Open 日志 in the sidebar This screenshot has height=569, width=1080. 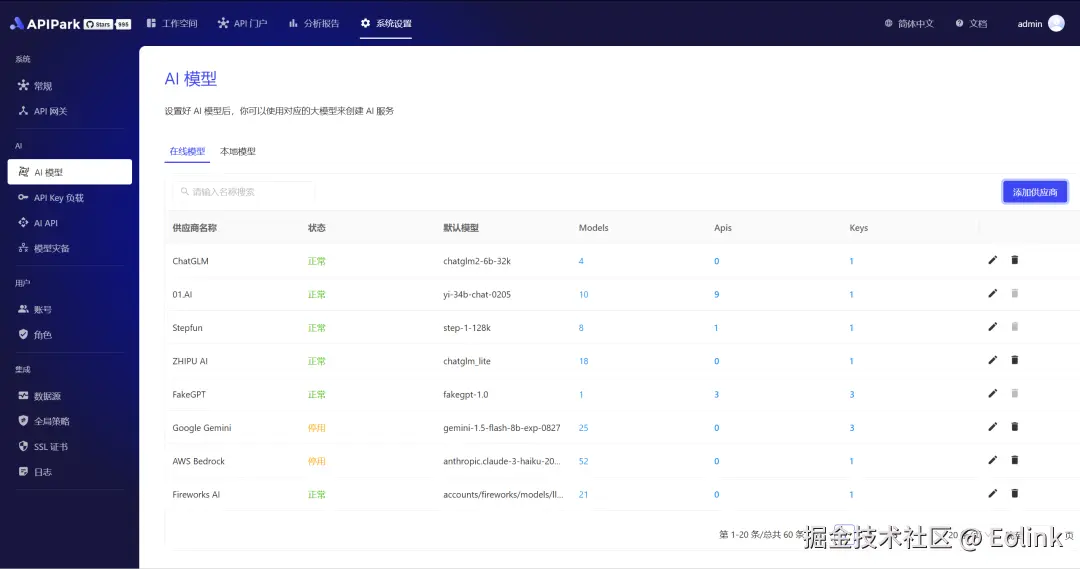pos(70,472)
